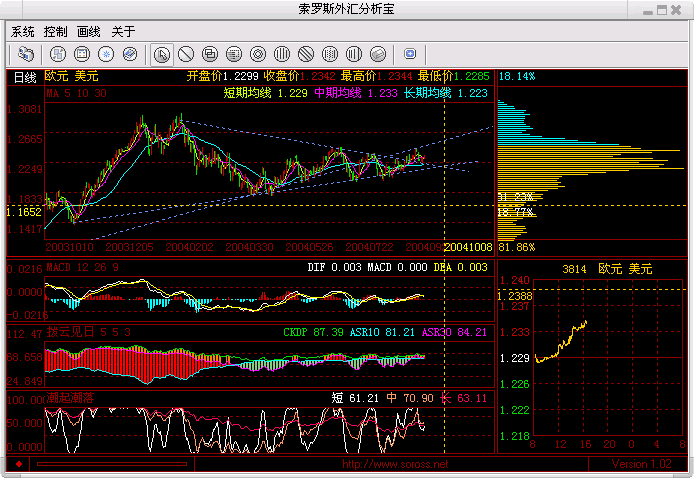This screenshot has width=694, height=478.
Task: Select the arrow pointer cursor tool
Action: [161, 53]
